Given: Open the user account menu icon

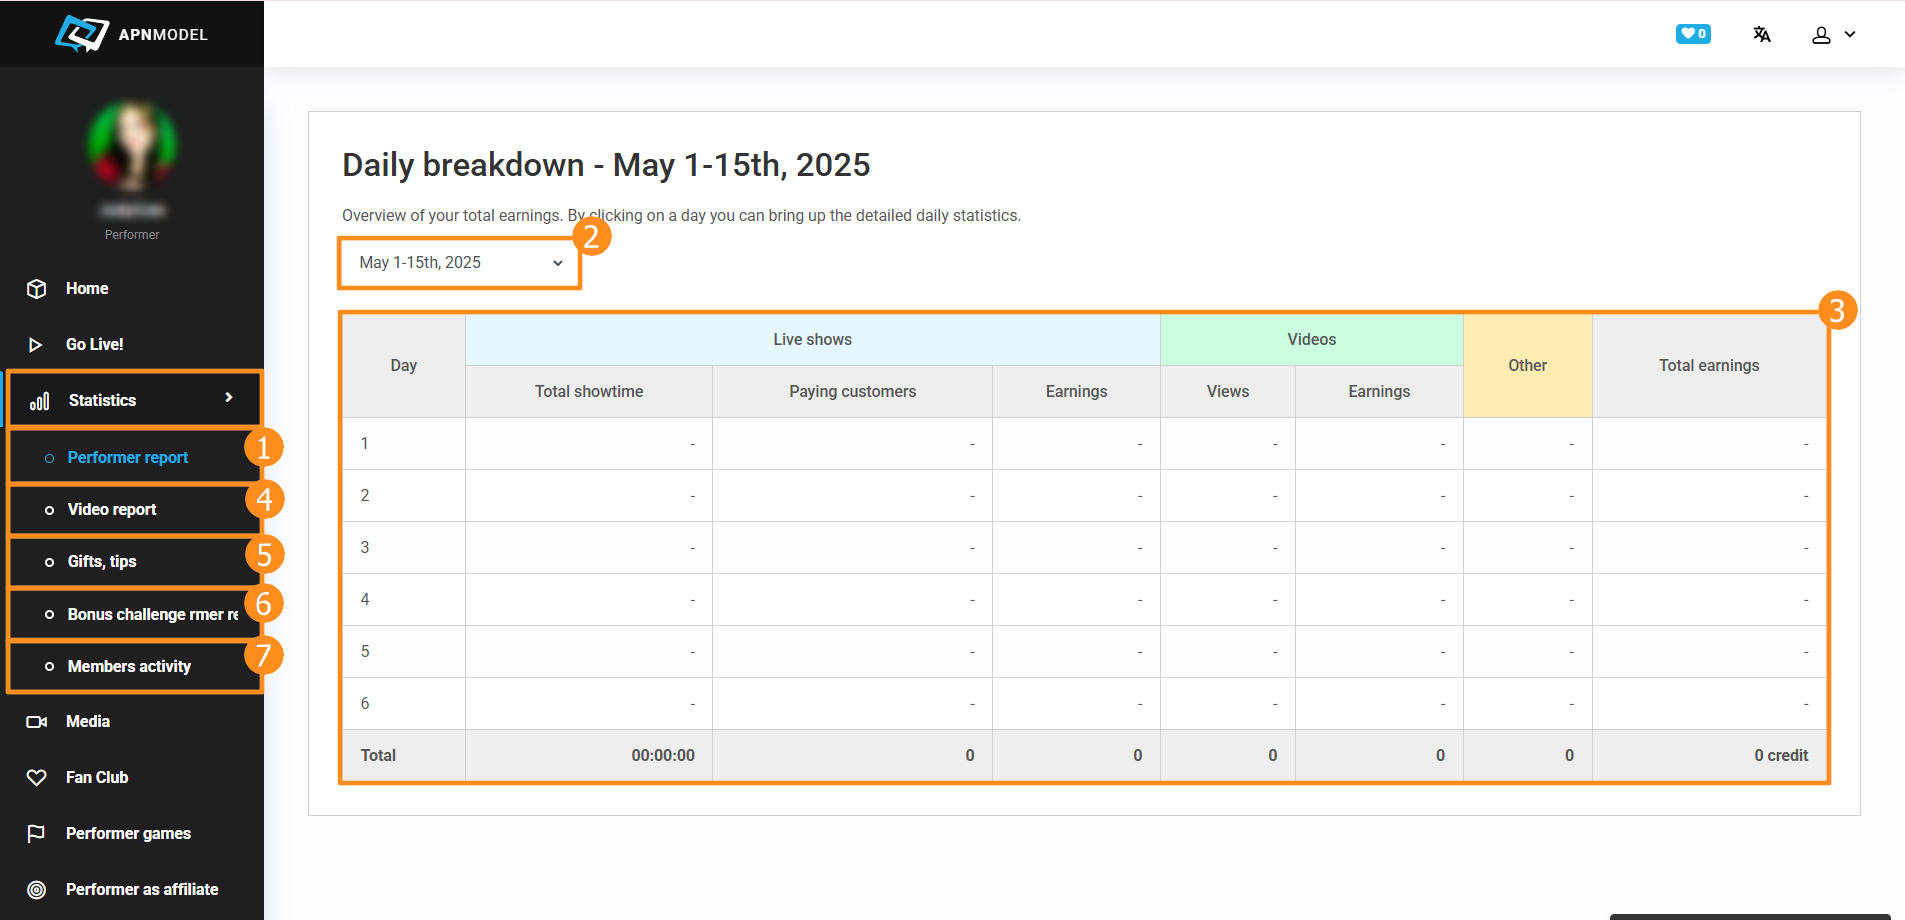Looking at the screenshot, I should (x=1822, y=35).
